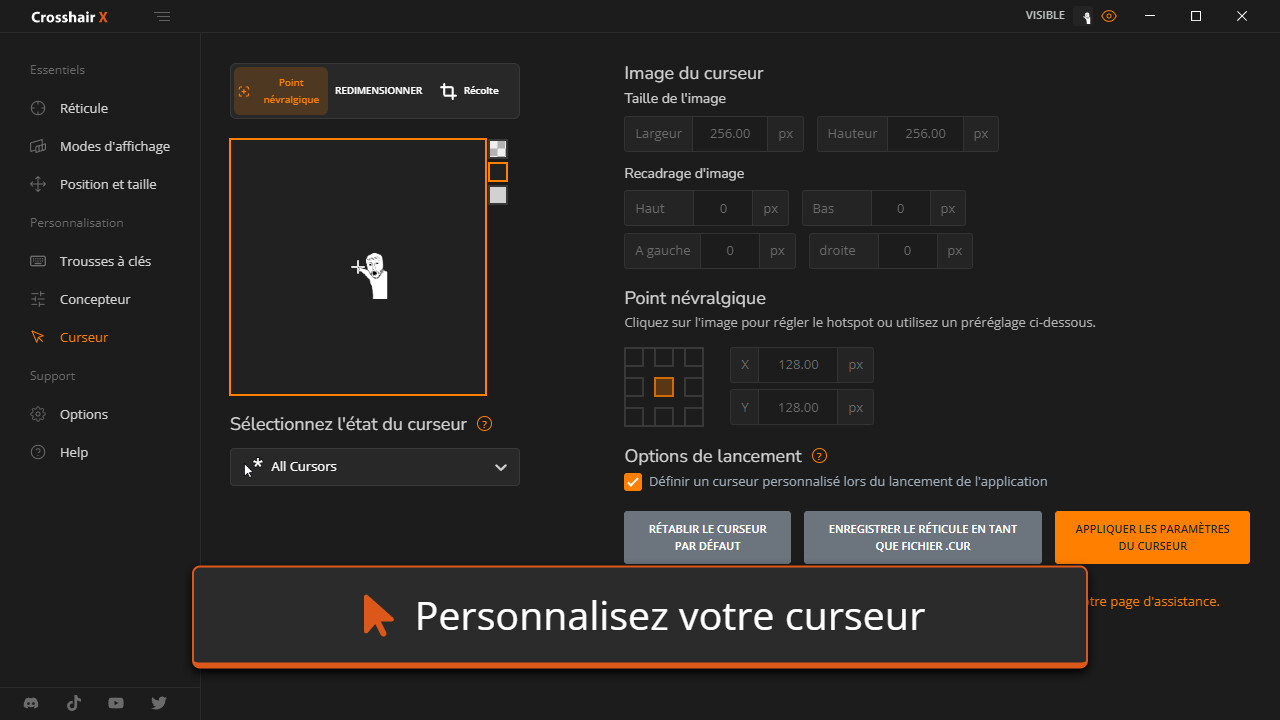Click help icon next to cursor state heading
Viewport: 1280px width, 720px height.
(x=484, y=424)
